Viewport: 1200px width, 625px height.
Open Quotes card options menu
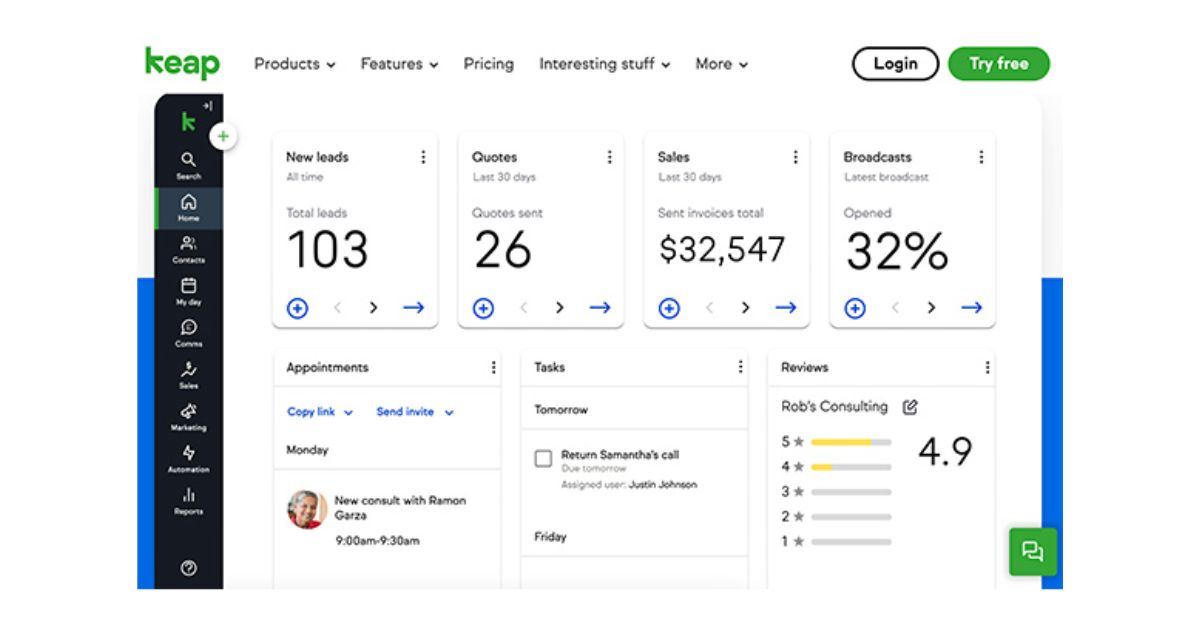(609, 157)
